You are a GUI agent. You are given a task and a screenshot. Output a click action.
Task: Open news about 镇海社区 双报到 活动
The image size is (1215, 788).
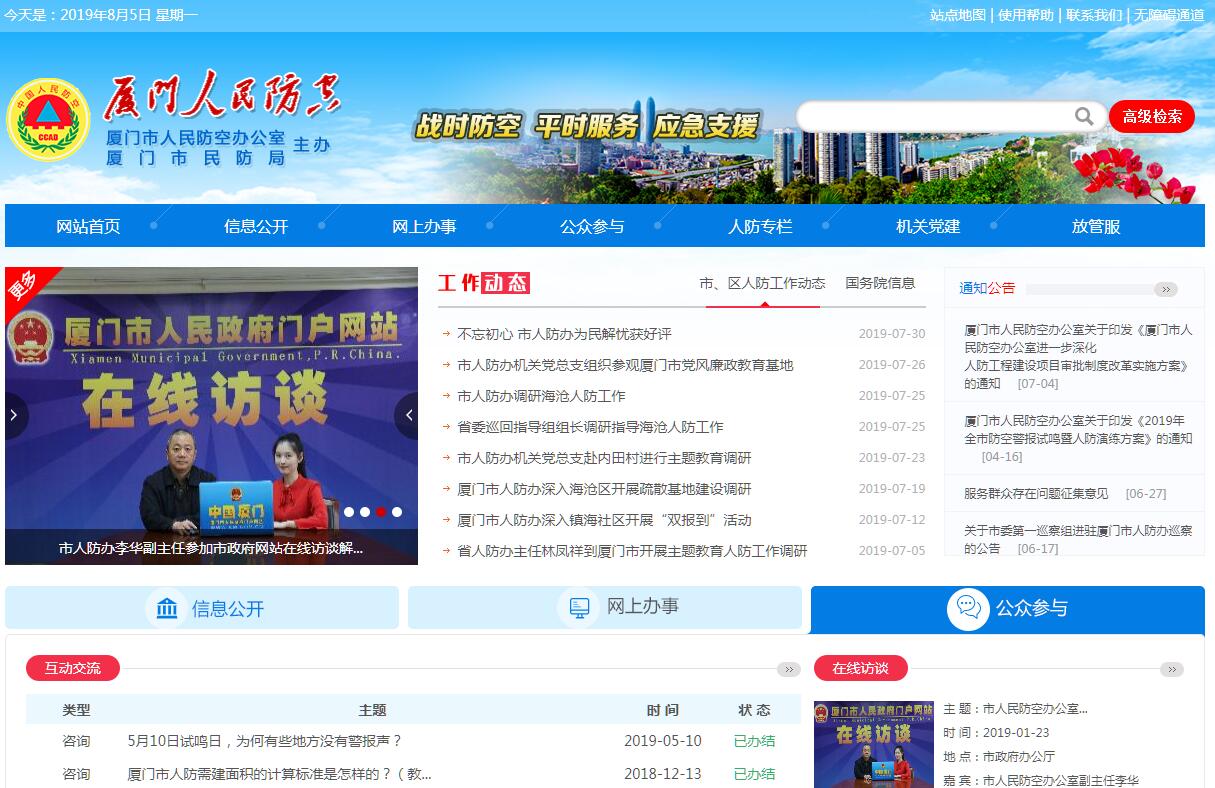click(x=604, y=520)
